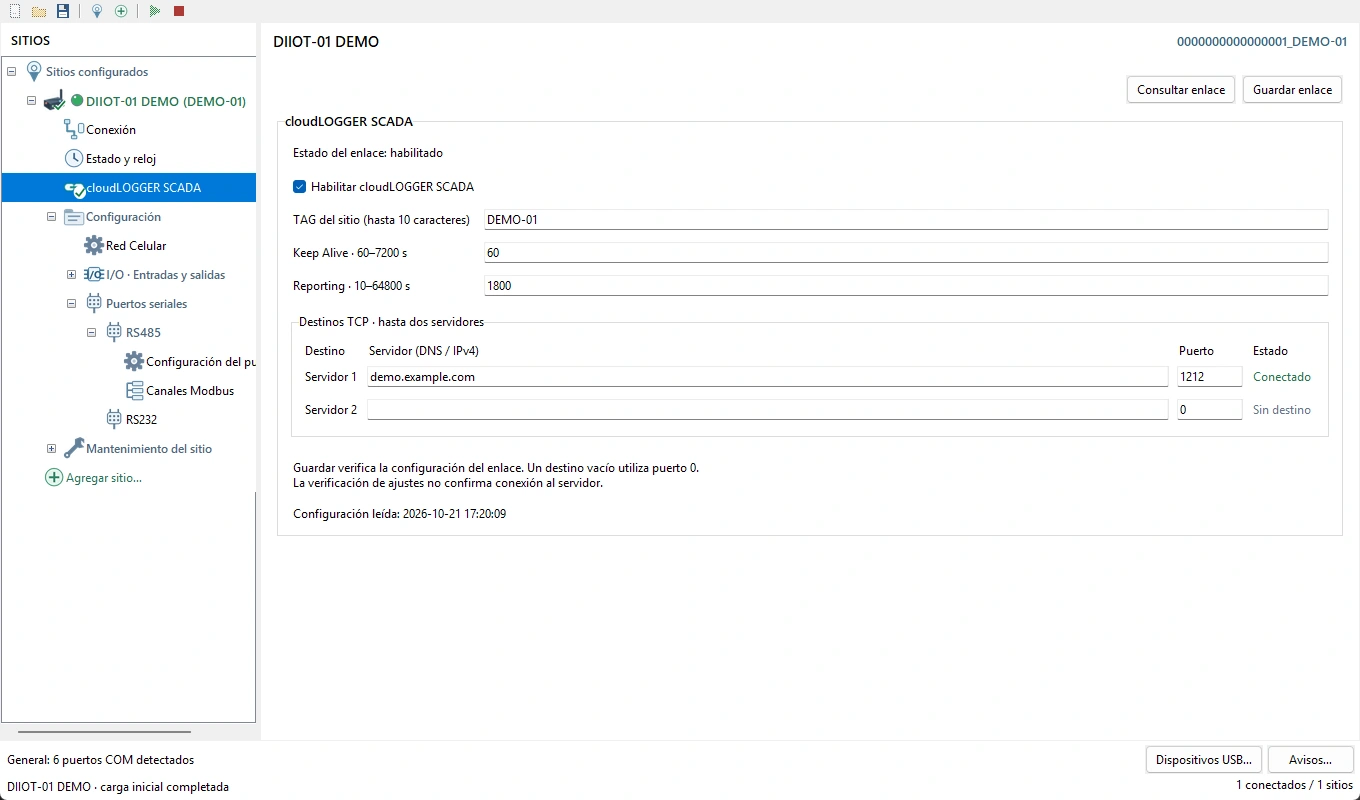
Task: Expand the I/O Entradas y salidas node
Action: [71, 275]
